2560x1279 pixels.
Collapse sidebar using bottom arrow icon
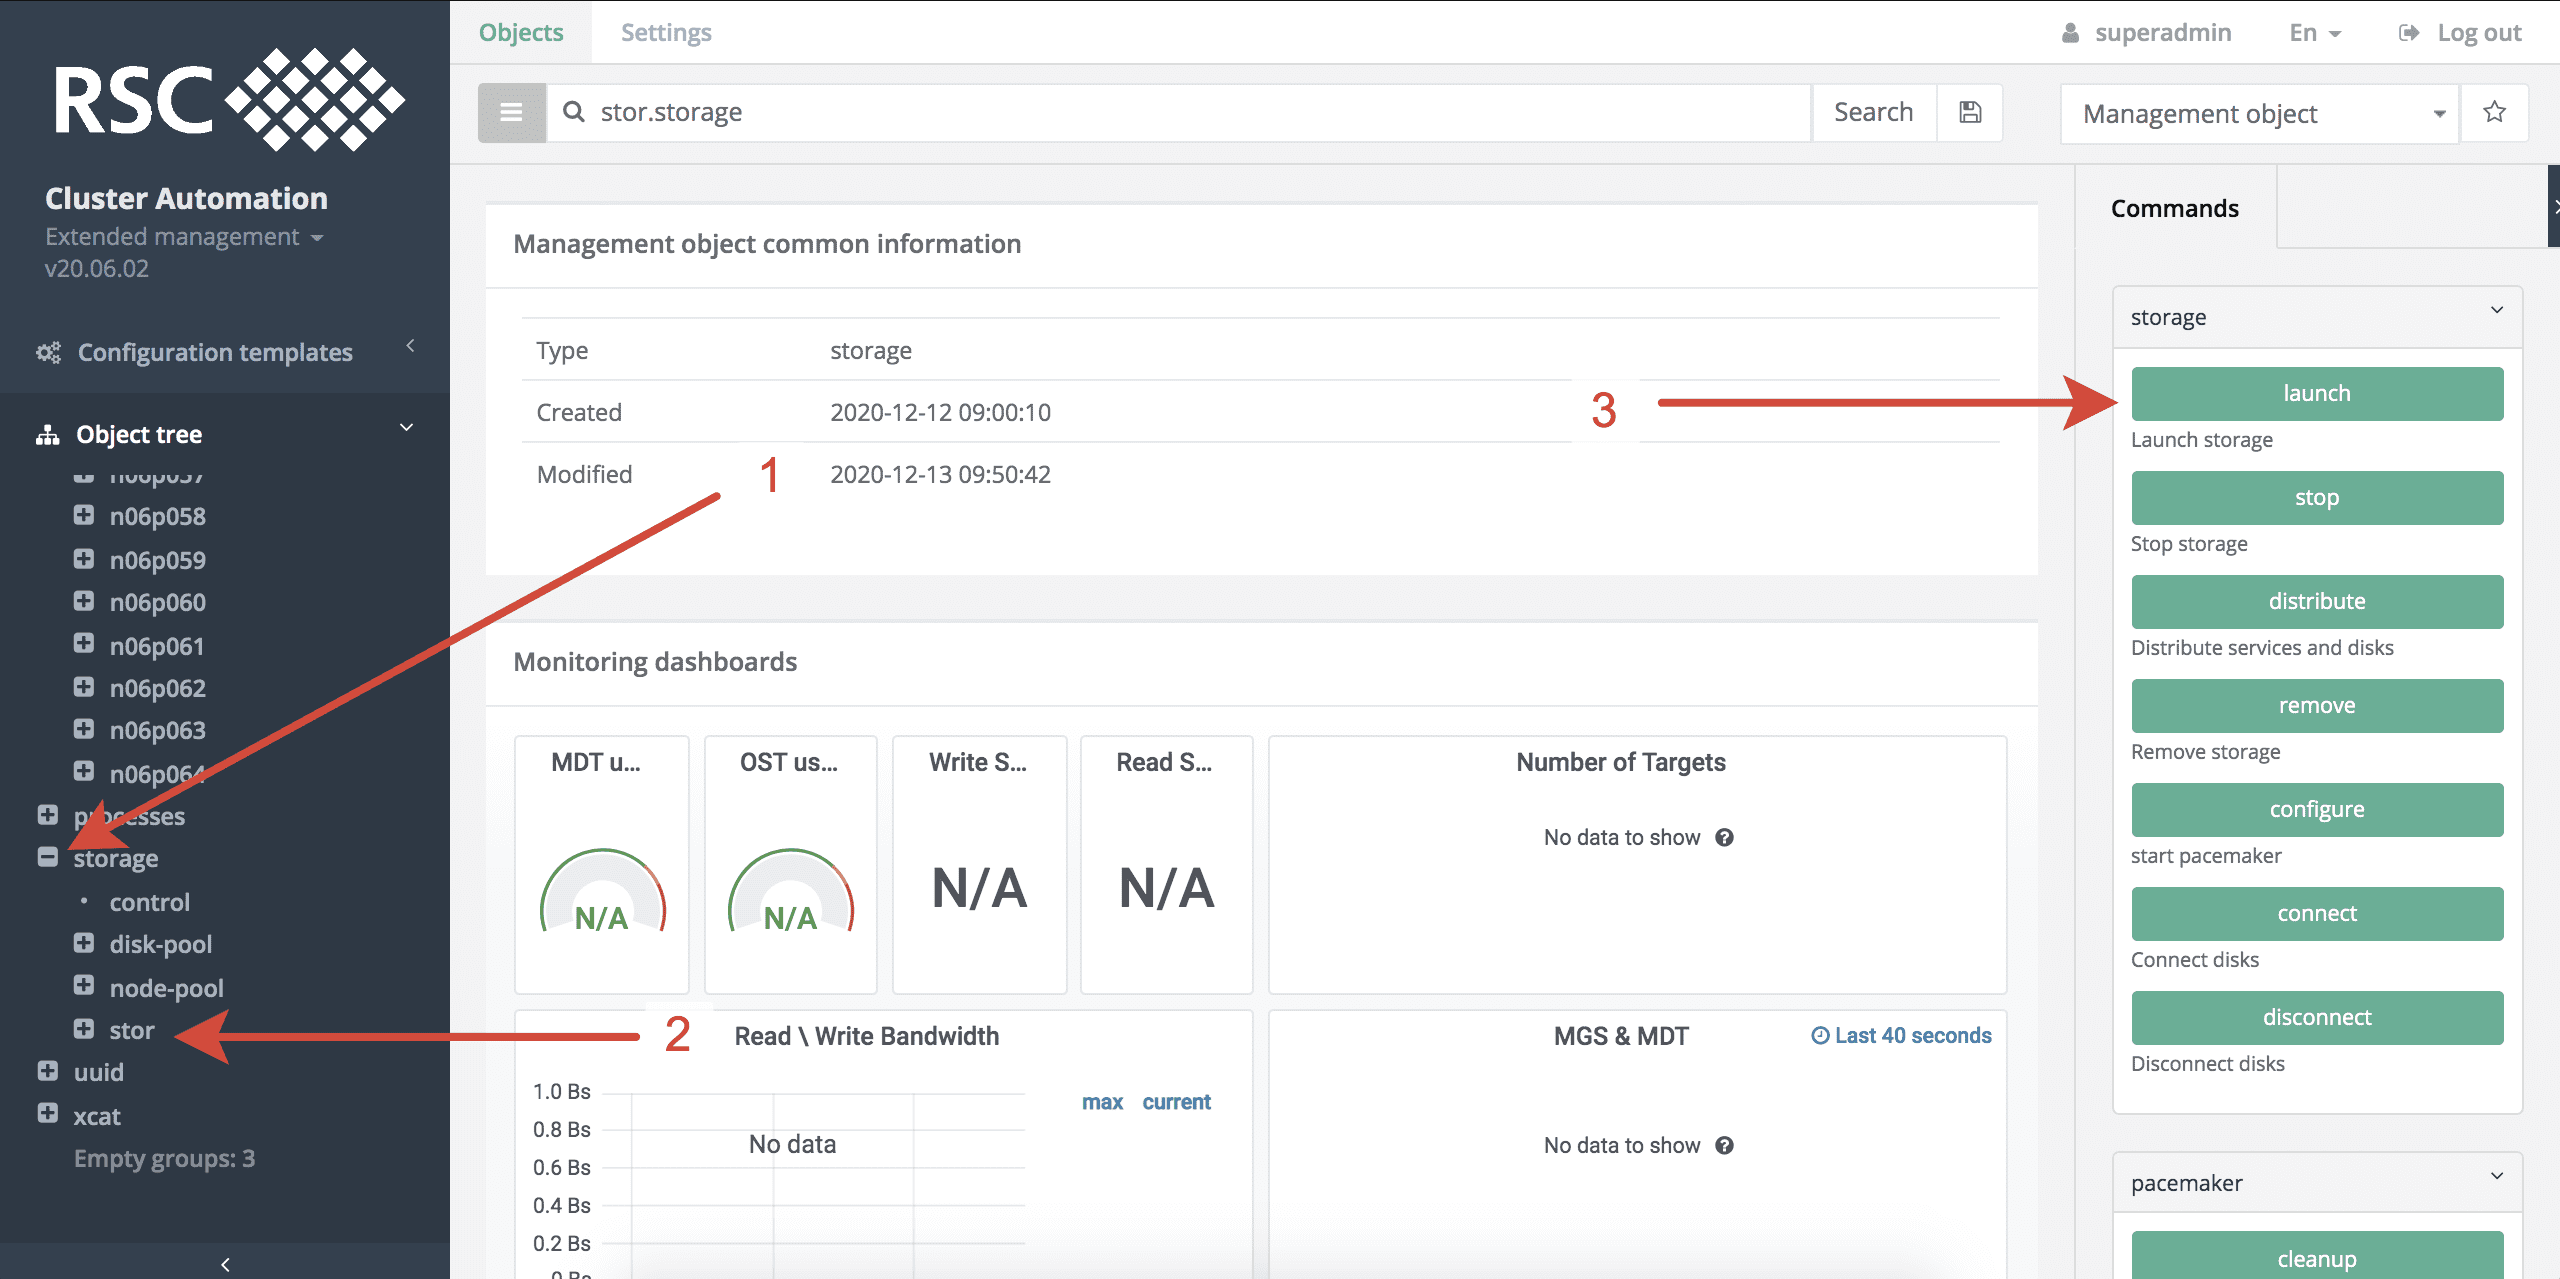tap(225, 1264)
